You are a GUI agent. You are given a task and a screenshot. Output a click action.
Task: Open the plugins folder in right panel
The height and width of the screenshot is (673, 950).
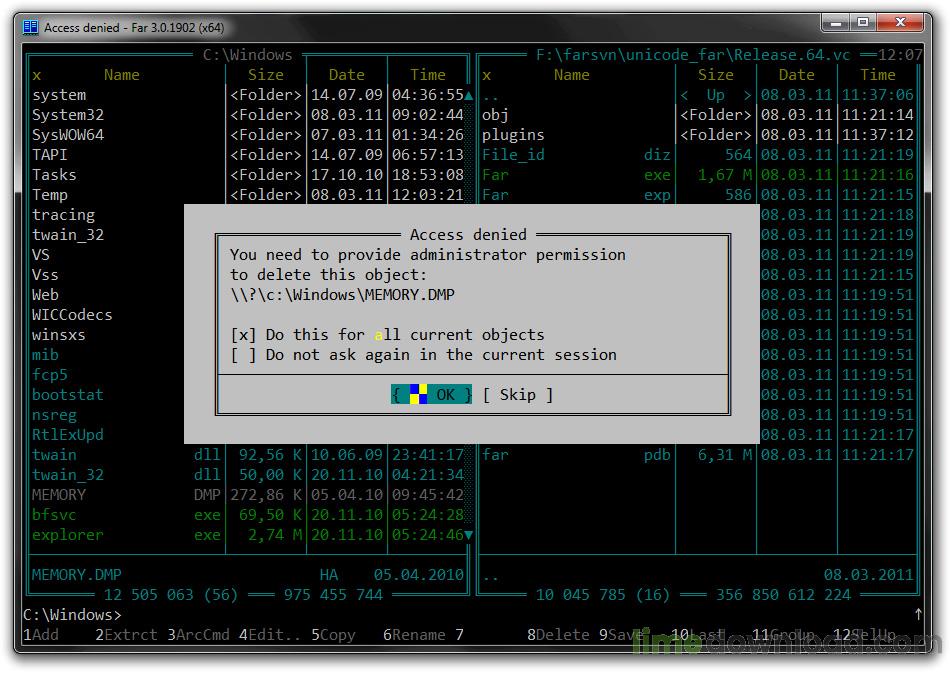[513, 135]
